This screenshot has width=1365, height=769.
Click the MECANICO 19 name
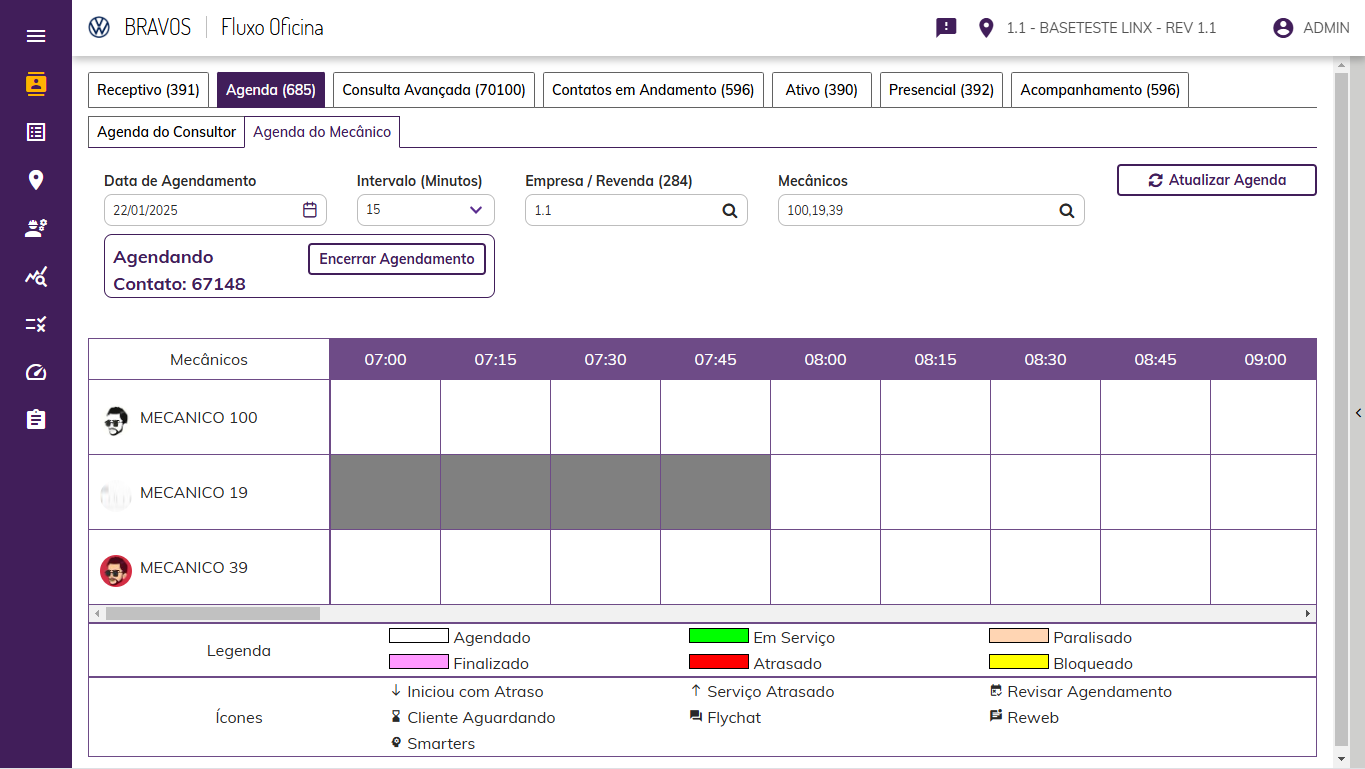coord(194,493)
